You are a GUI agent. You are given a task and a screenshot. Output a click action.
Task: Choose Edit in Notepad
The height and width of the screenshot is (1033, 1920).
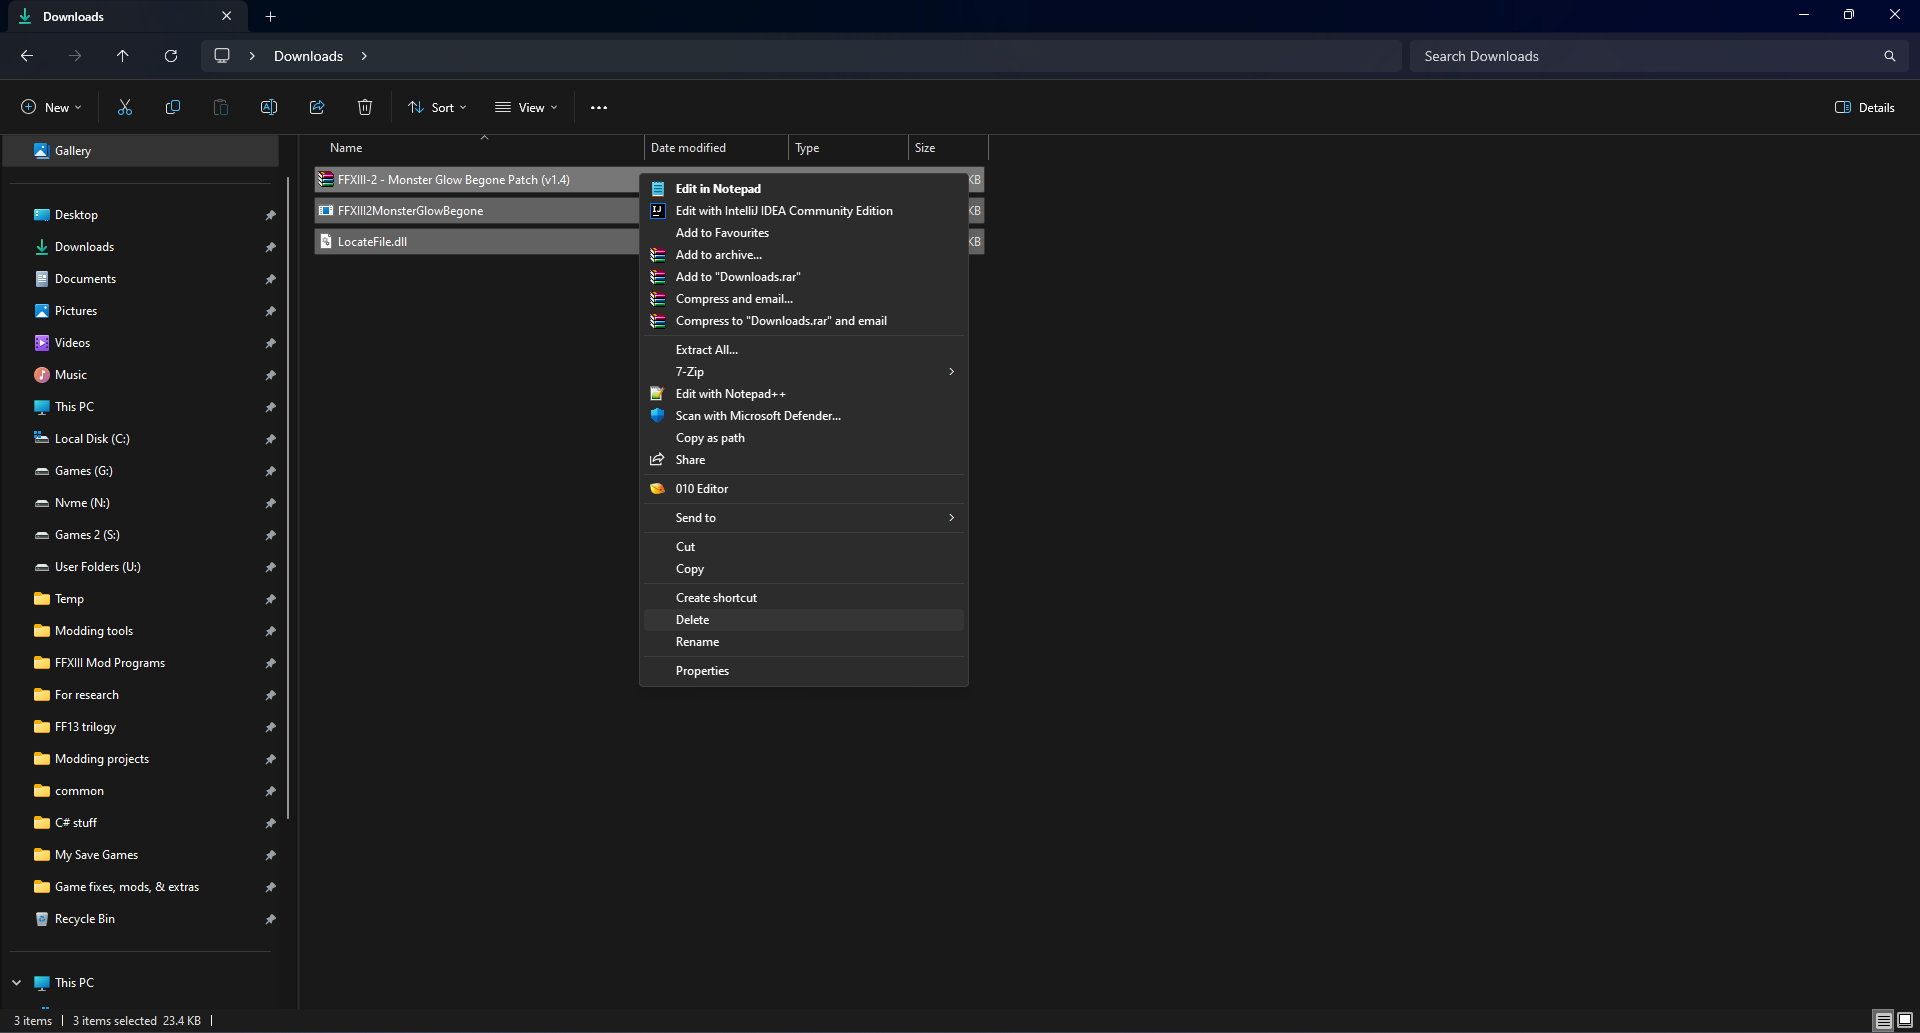tap(804, 189)
